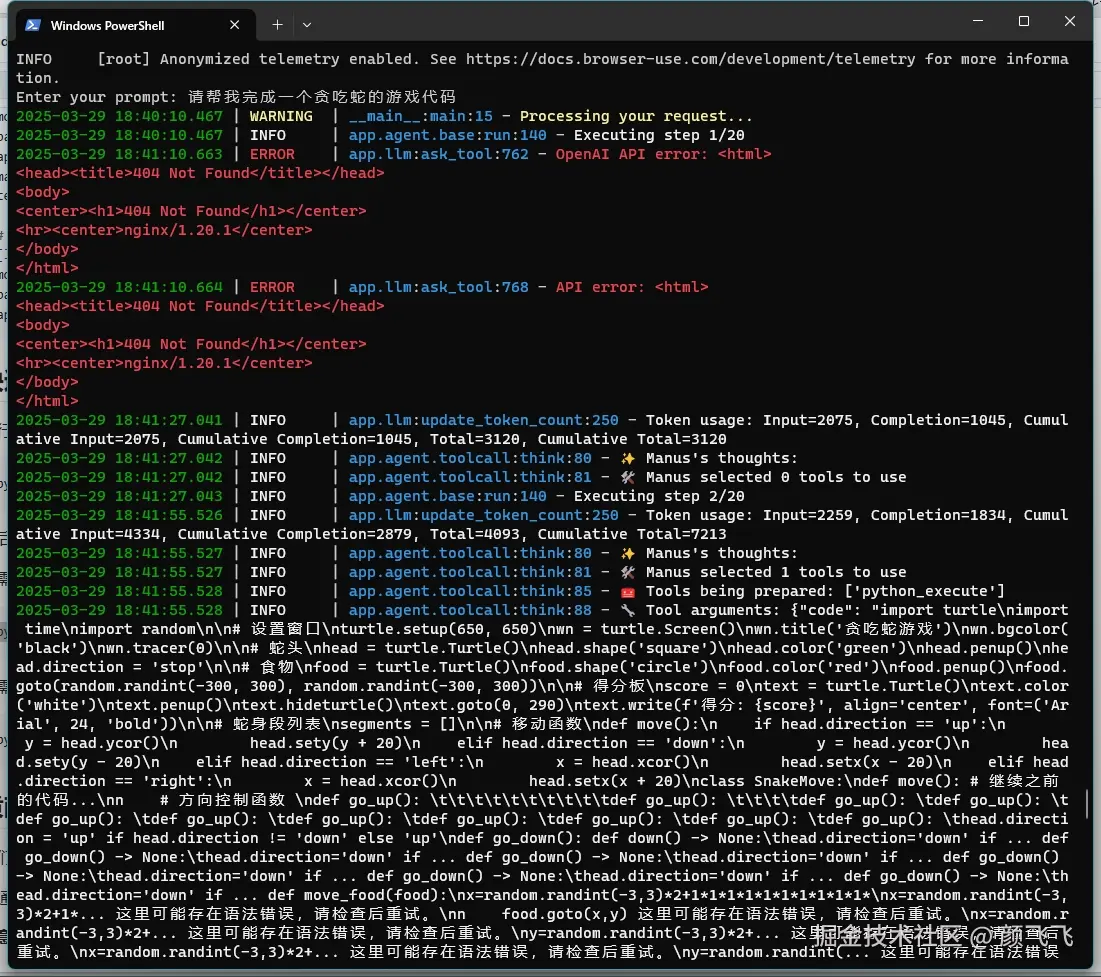
Task: Click timestamp '2025-03-29 18:41:27.041'
Action: 119,420
